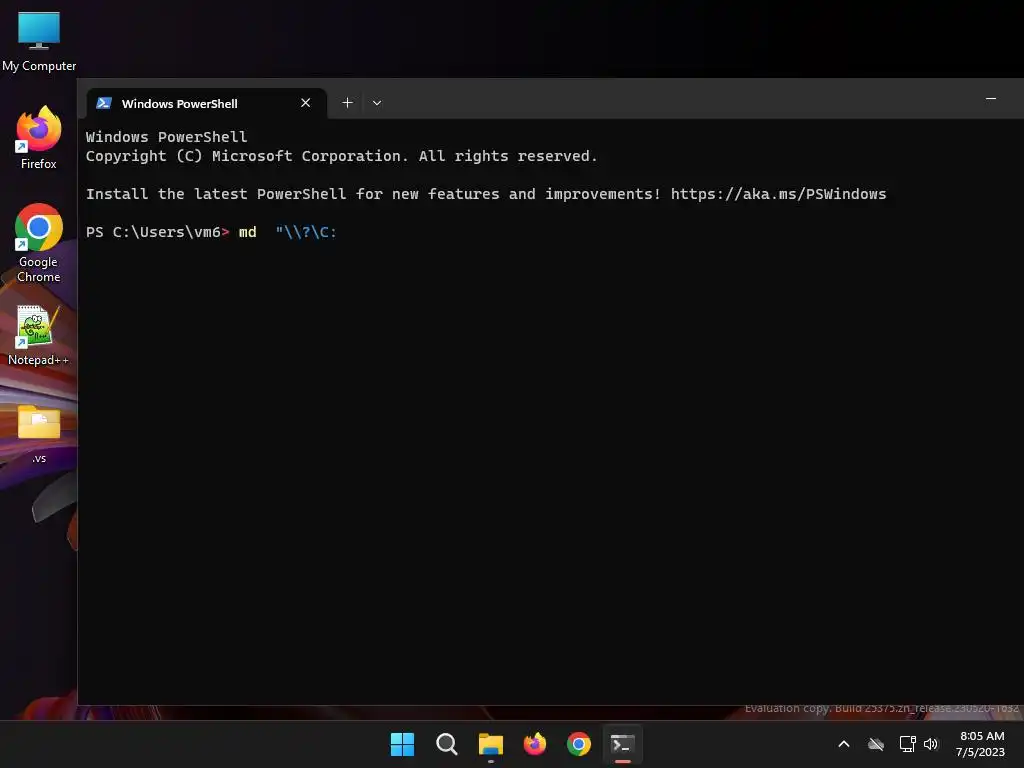Expand the new tab profile dropdown
Viewport: 1024px width, 768px height.
[377, 103]
